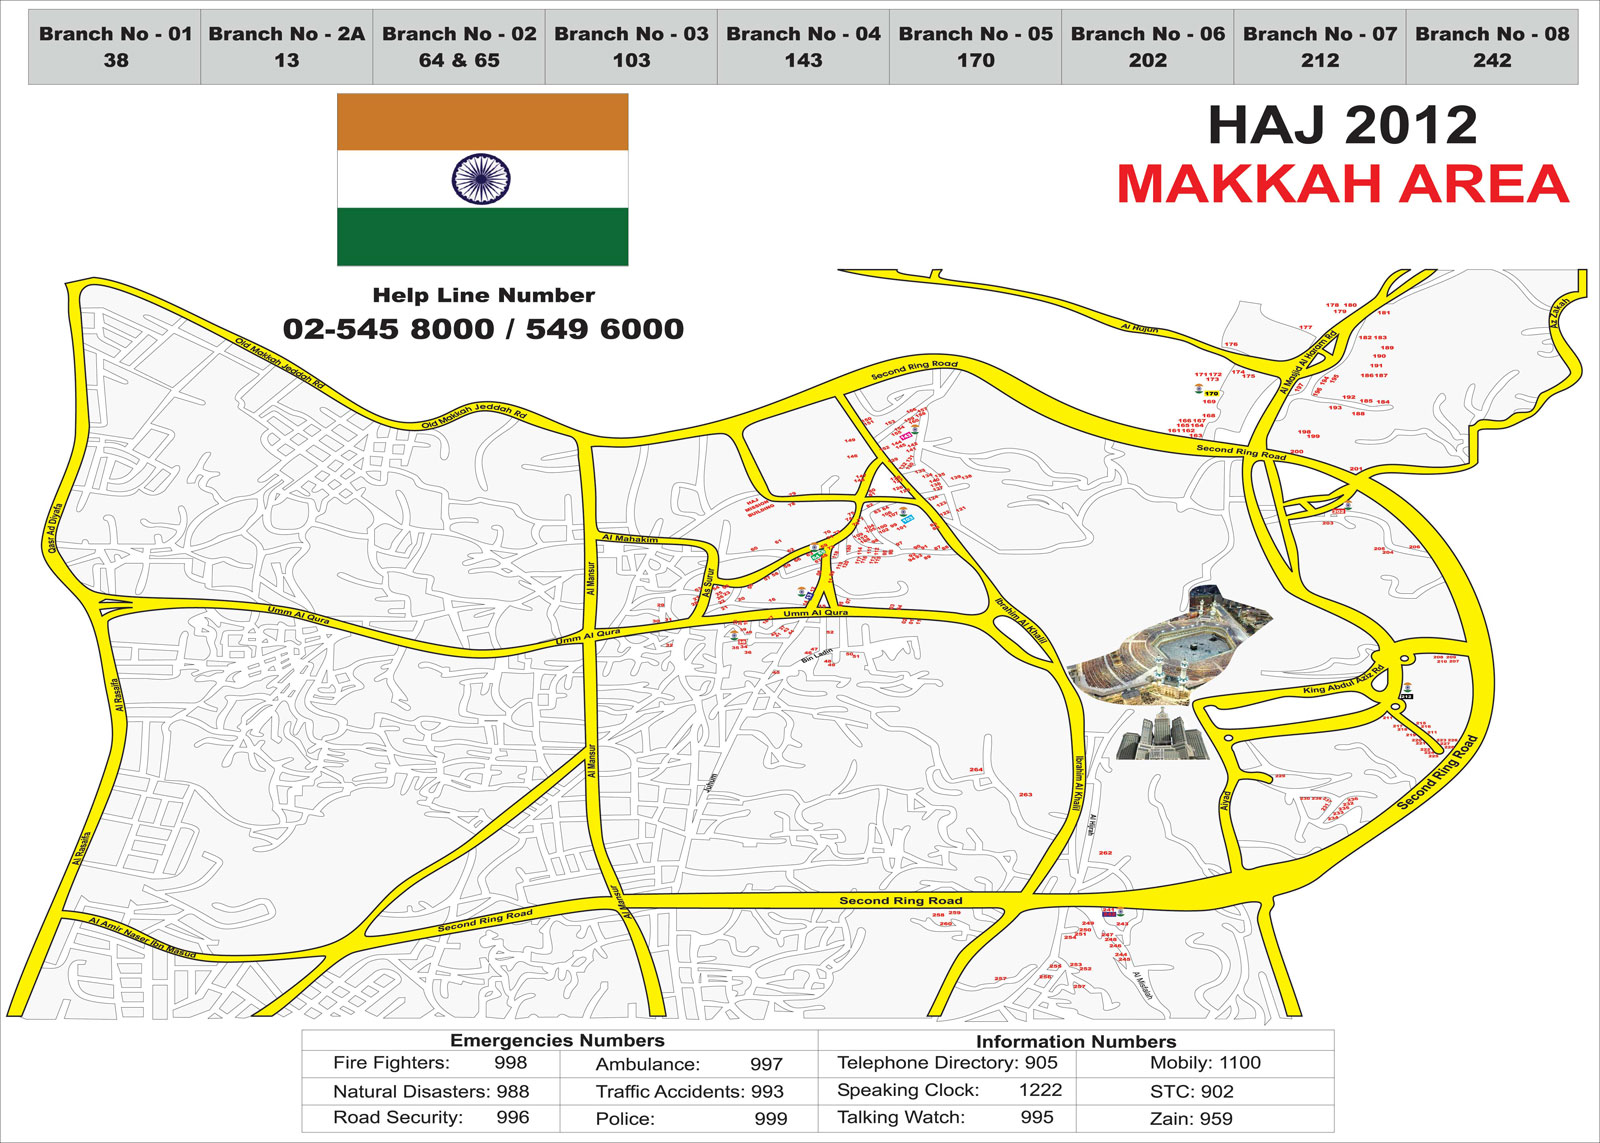Click the Ambulance: 997 entry
1600x1143 pixels.
click(689, 1064)
